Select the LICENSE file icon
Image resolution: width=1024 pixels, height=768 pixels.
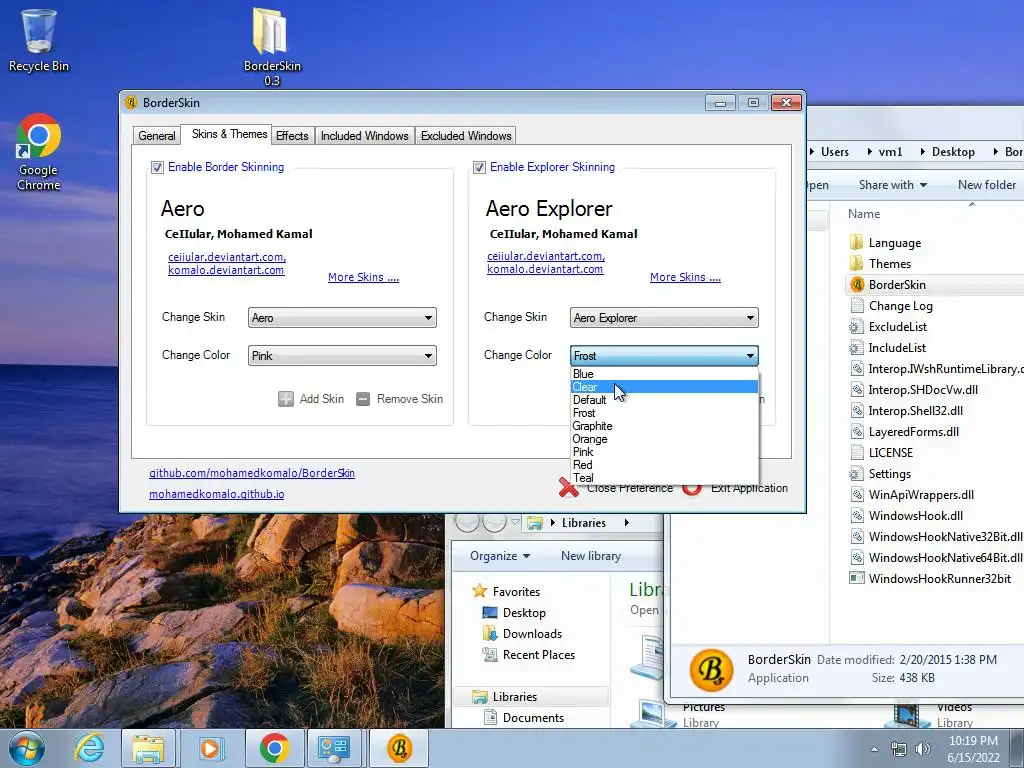pyautogui.click(x=856, y=453)
